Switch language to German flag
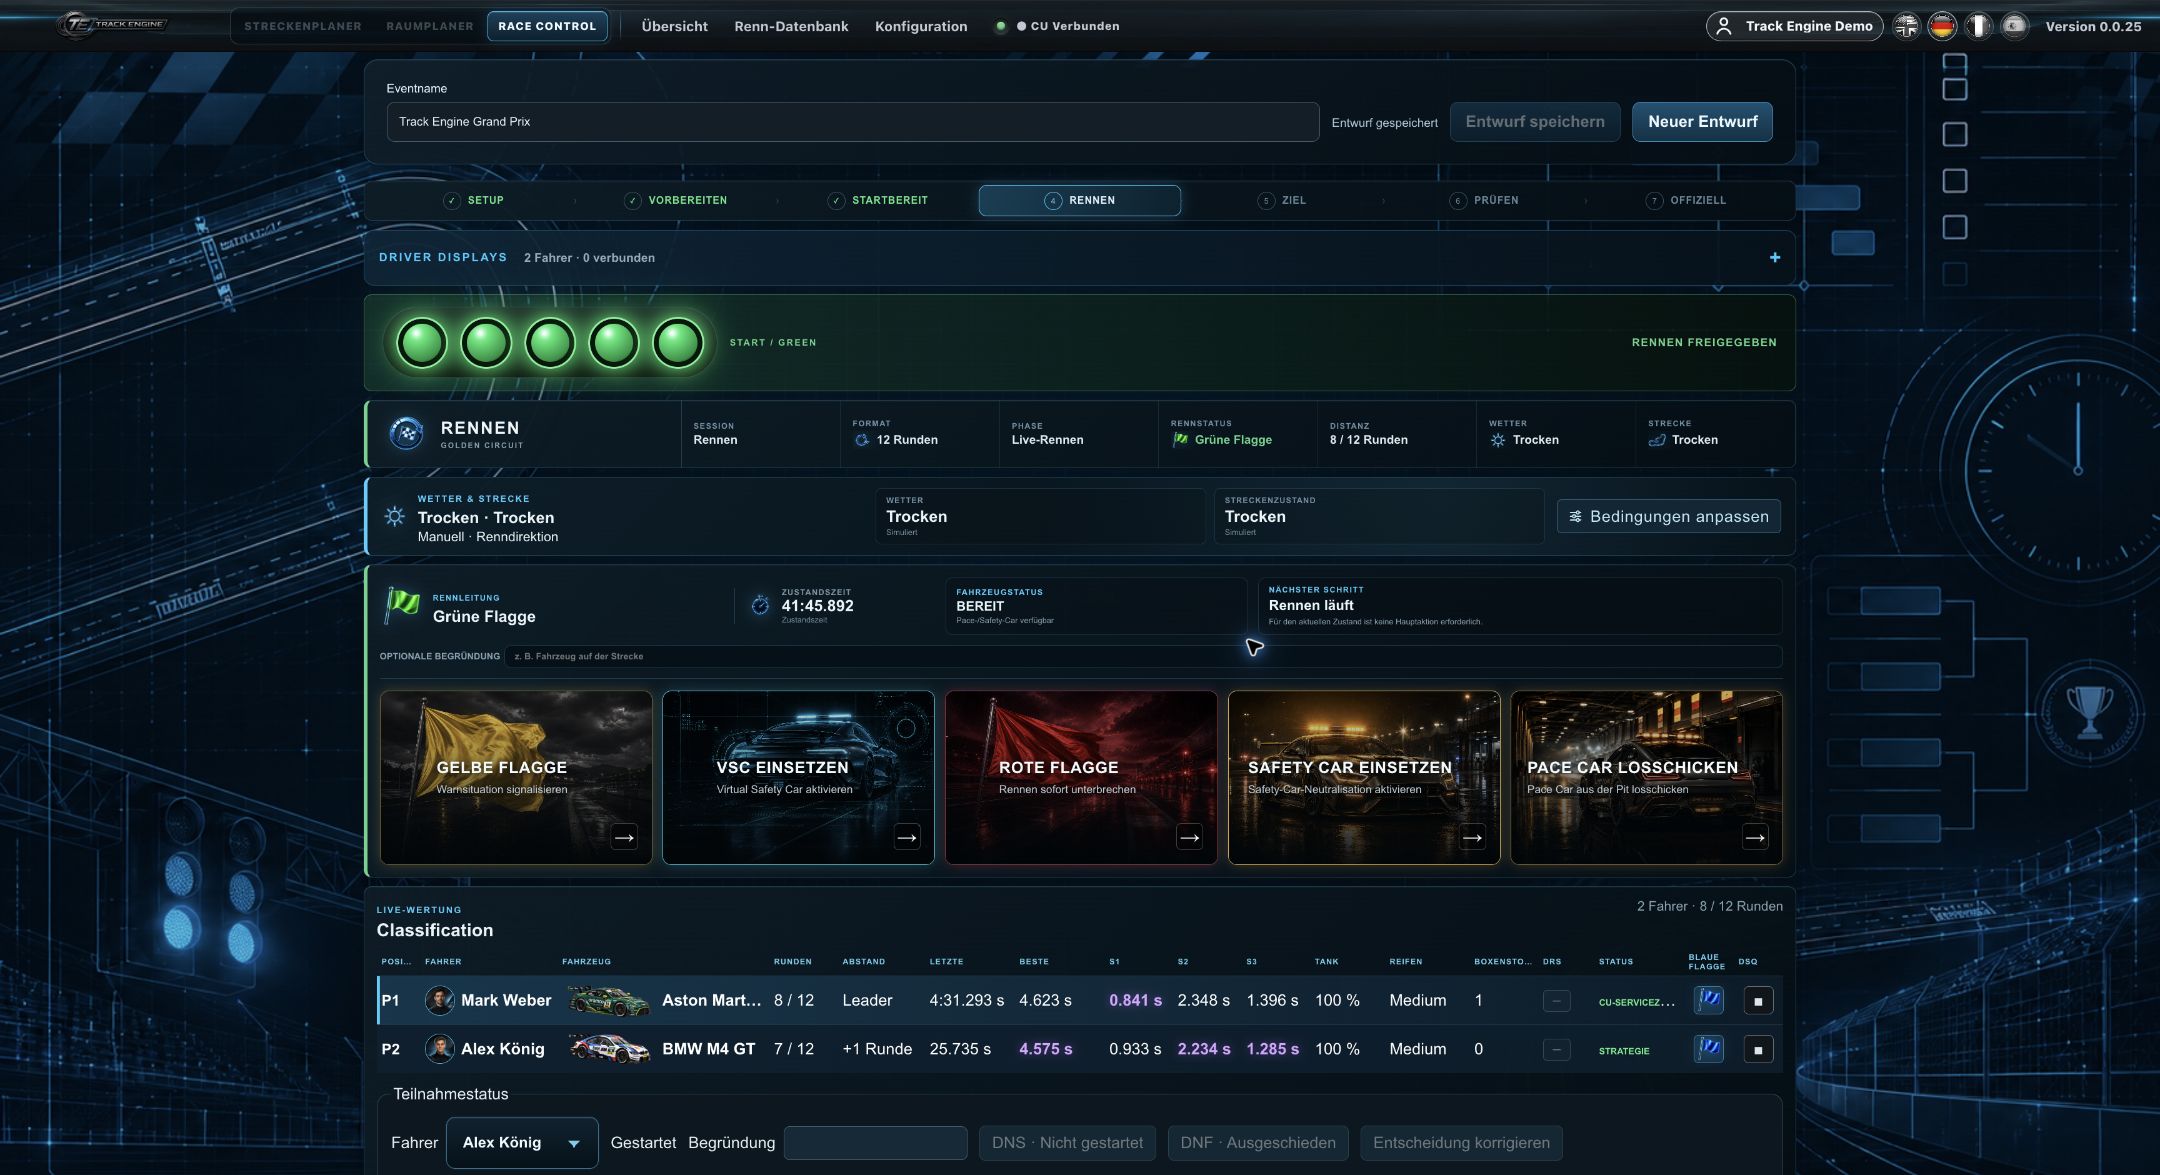The height and width of the screenshot is (1175, 2160). [1942, 26]
